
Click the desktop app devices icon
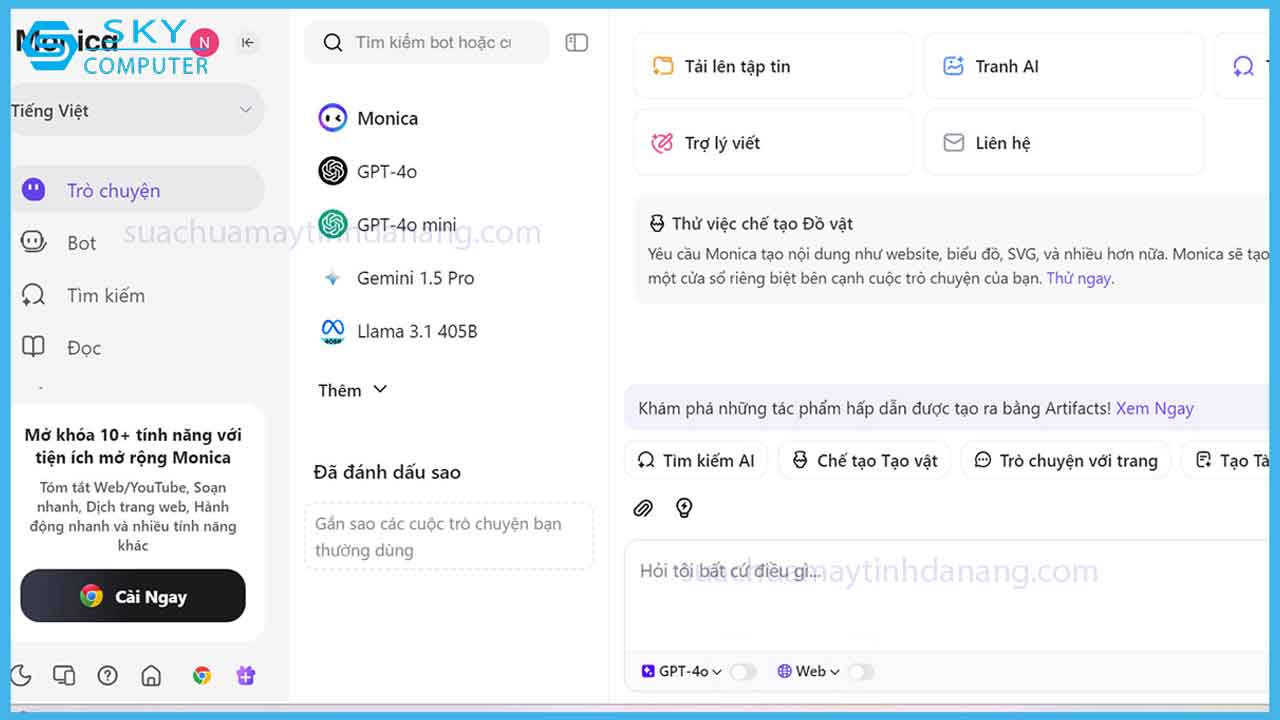tap(64, 676)
